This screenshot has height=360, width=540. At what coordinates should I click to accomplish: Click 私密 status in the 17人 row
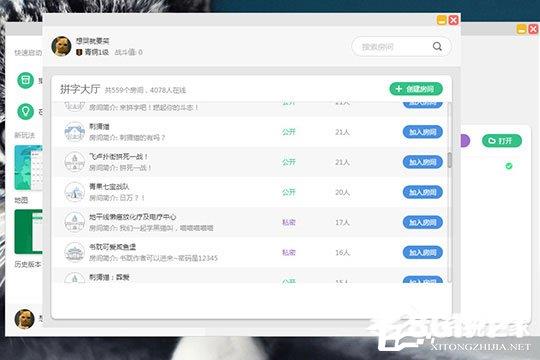[x=289, y=223]
